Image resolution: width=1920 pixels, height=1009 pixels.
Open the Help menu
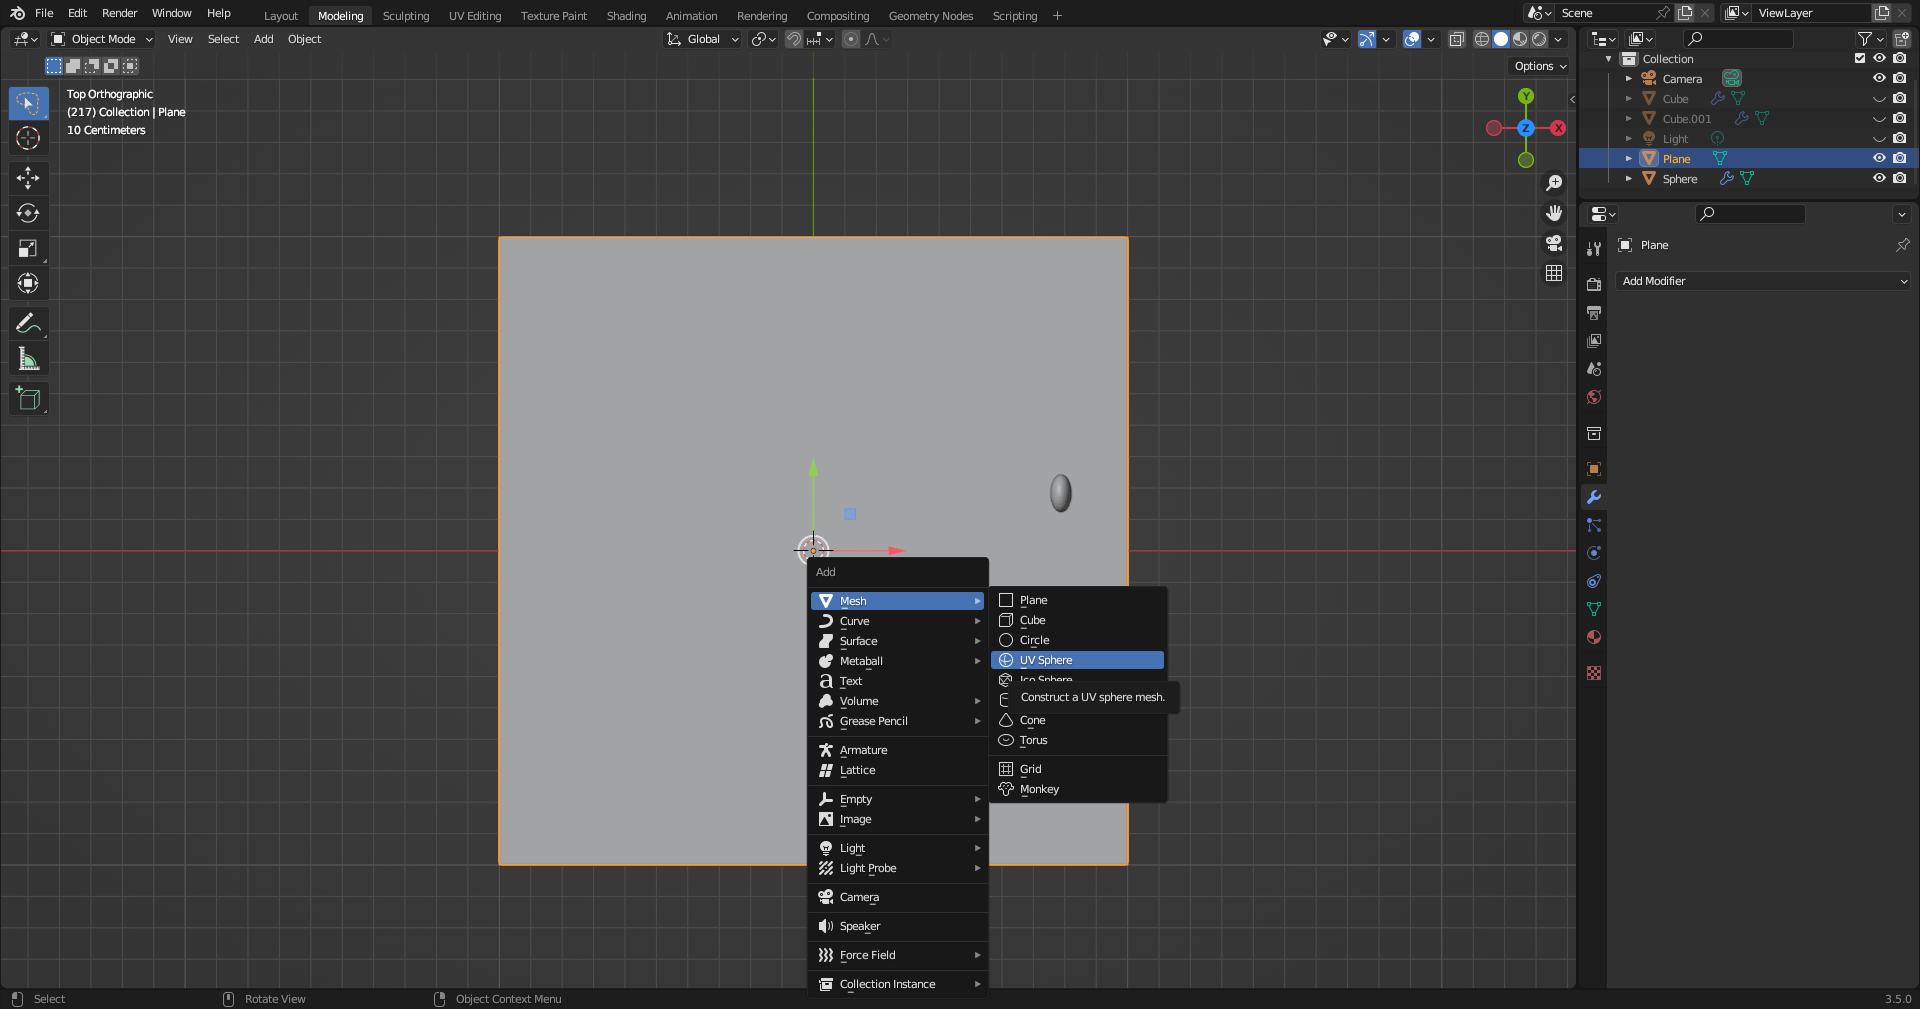219,13
